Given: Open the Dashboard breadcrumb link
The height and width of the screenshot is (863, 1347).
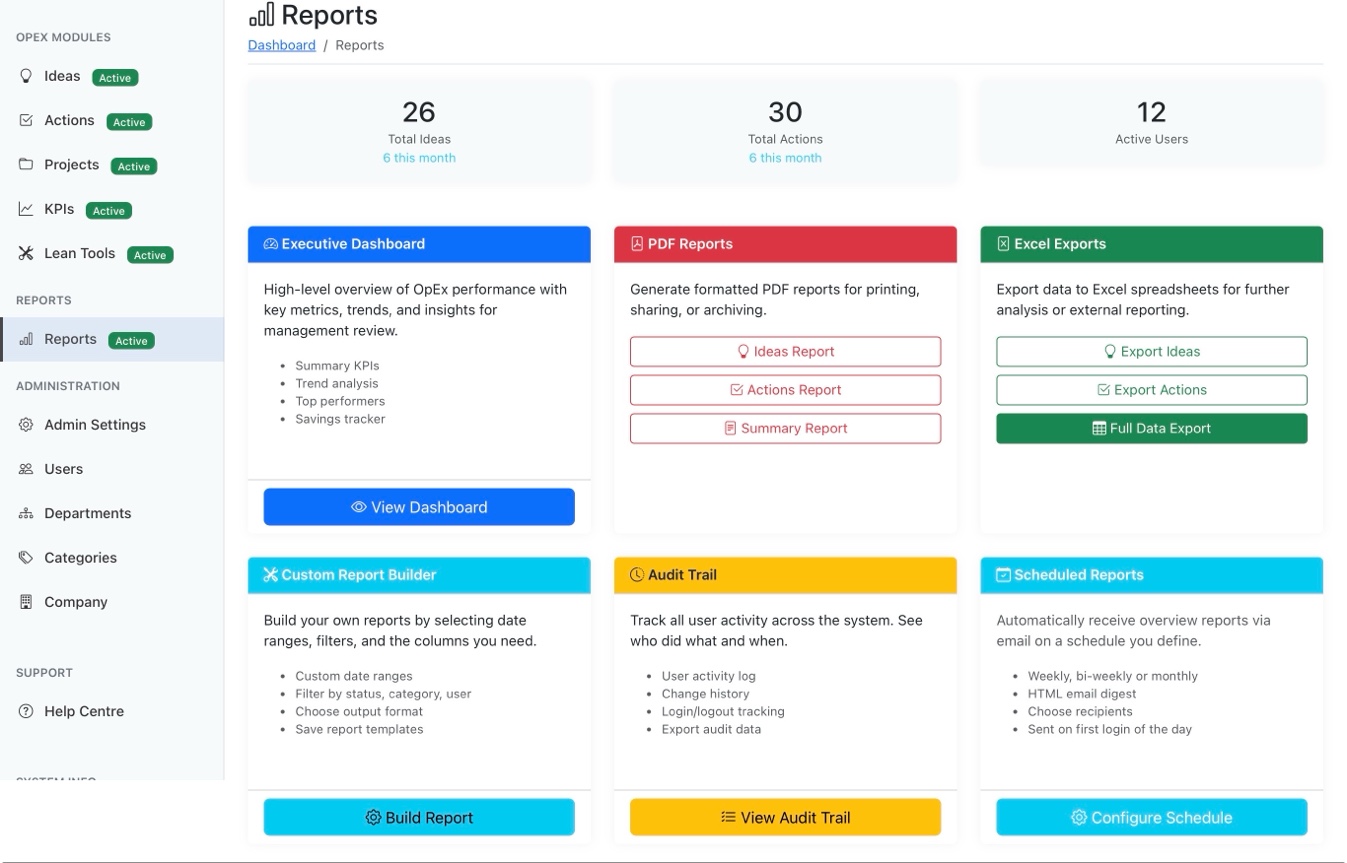Looking at the screenshot, I should (281, 44).
